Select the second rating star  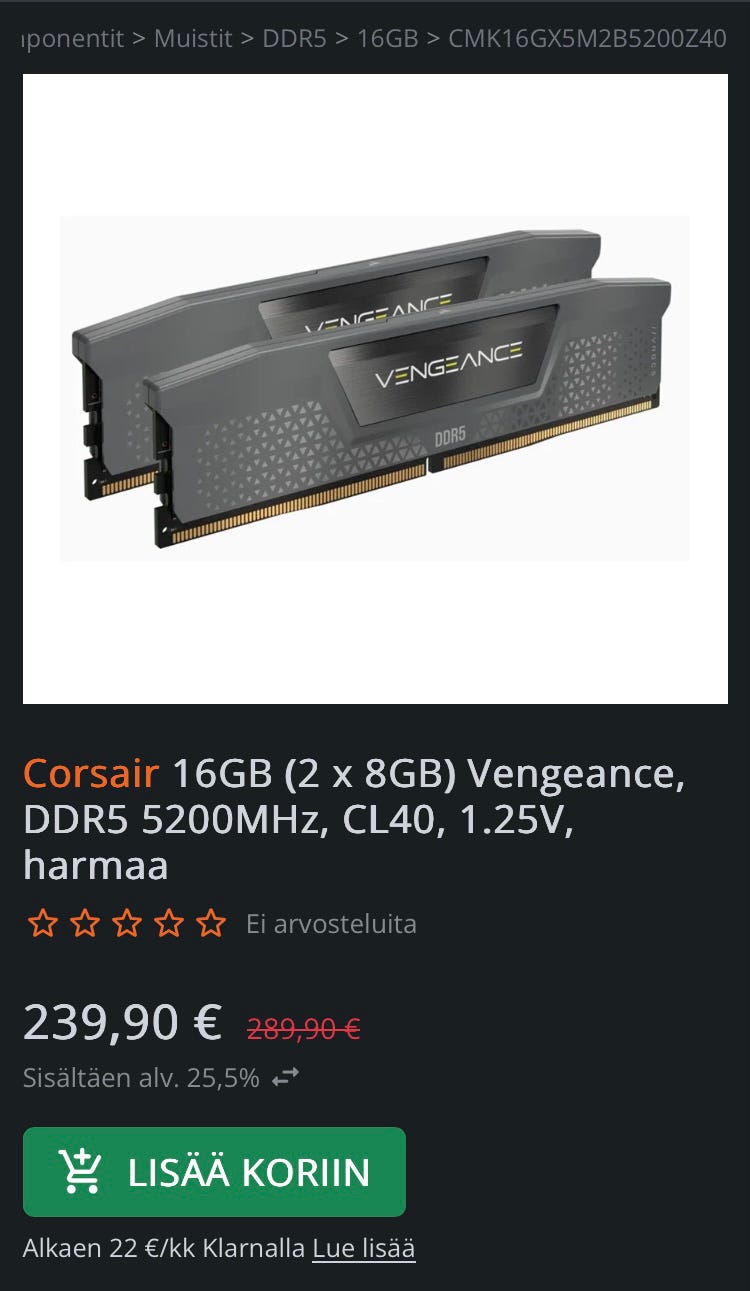[x=84, y=923]
